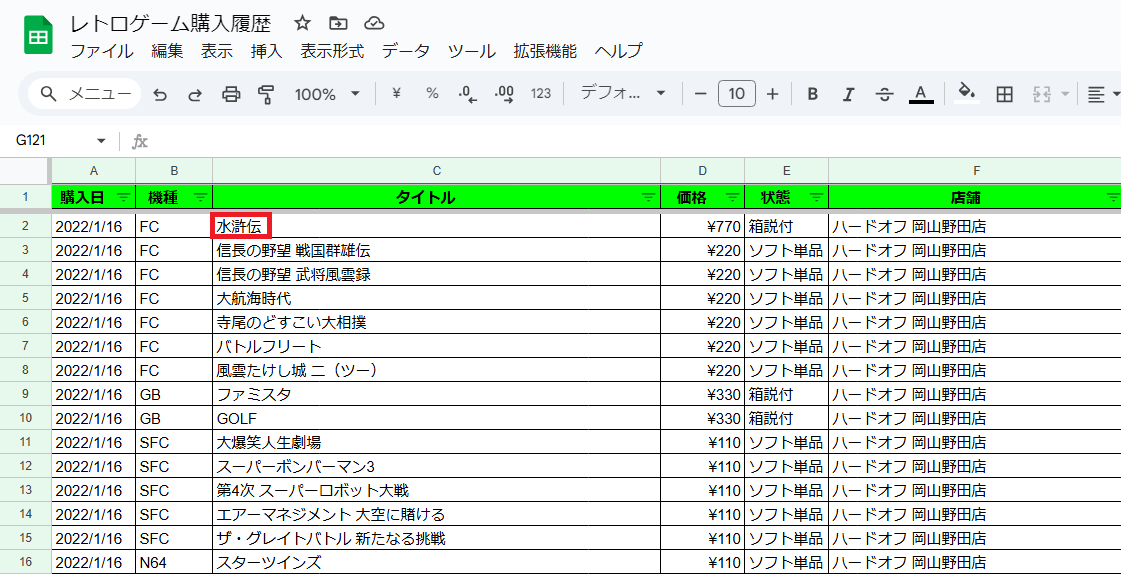Open the 123 number format menu
1121x574 pixels.
541,94
